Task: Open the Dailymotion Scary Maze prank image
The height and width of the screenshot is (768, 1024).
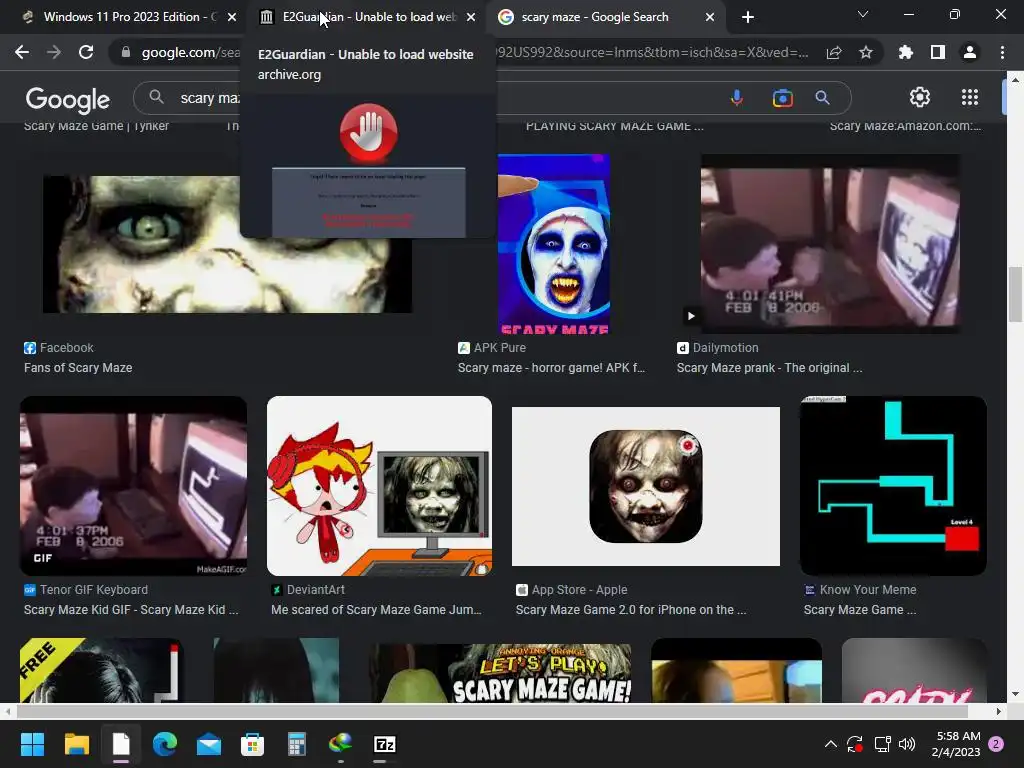Action: click(830, 244)
